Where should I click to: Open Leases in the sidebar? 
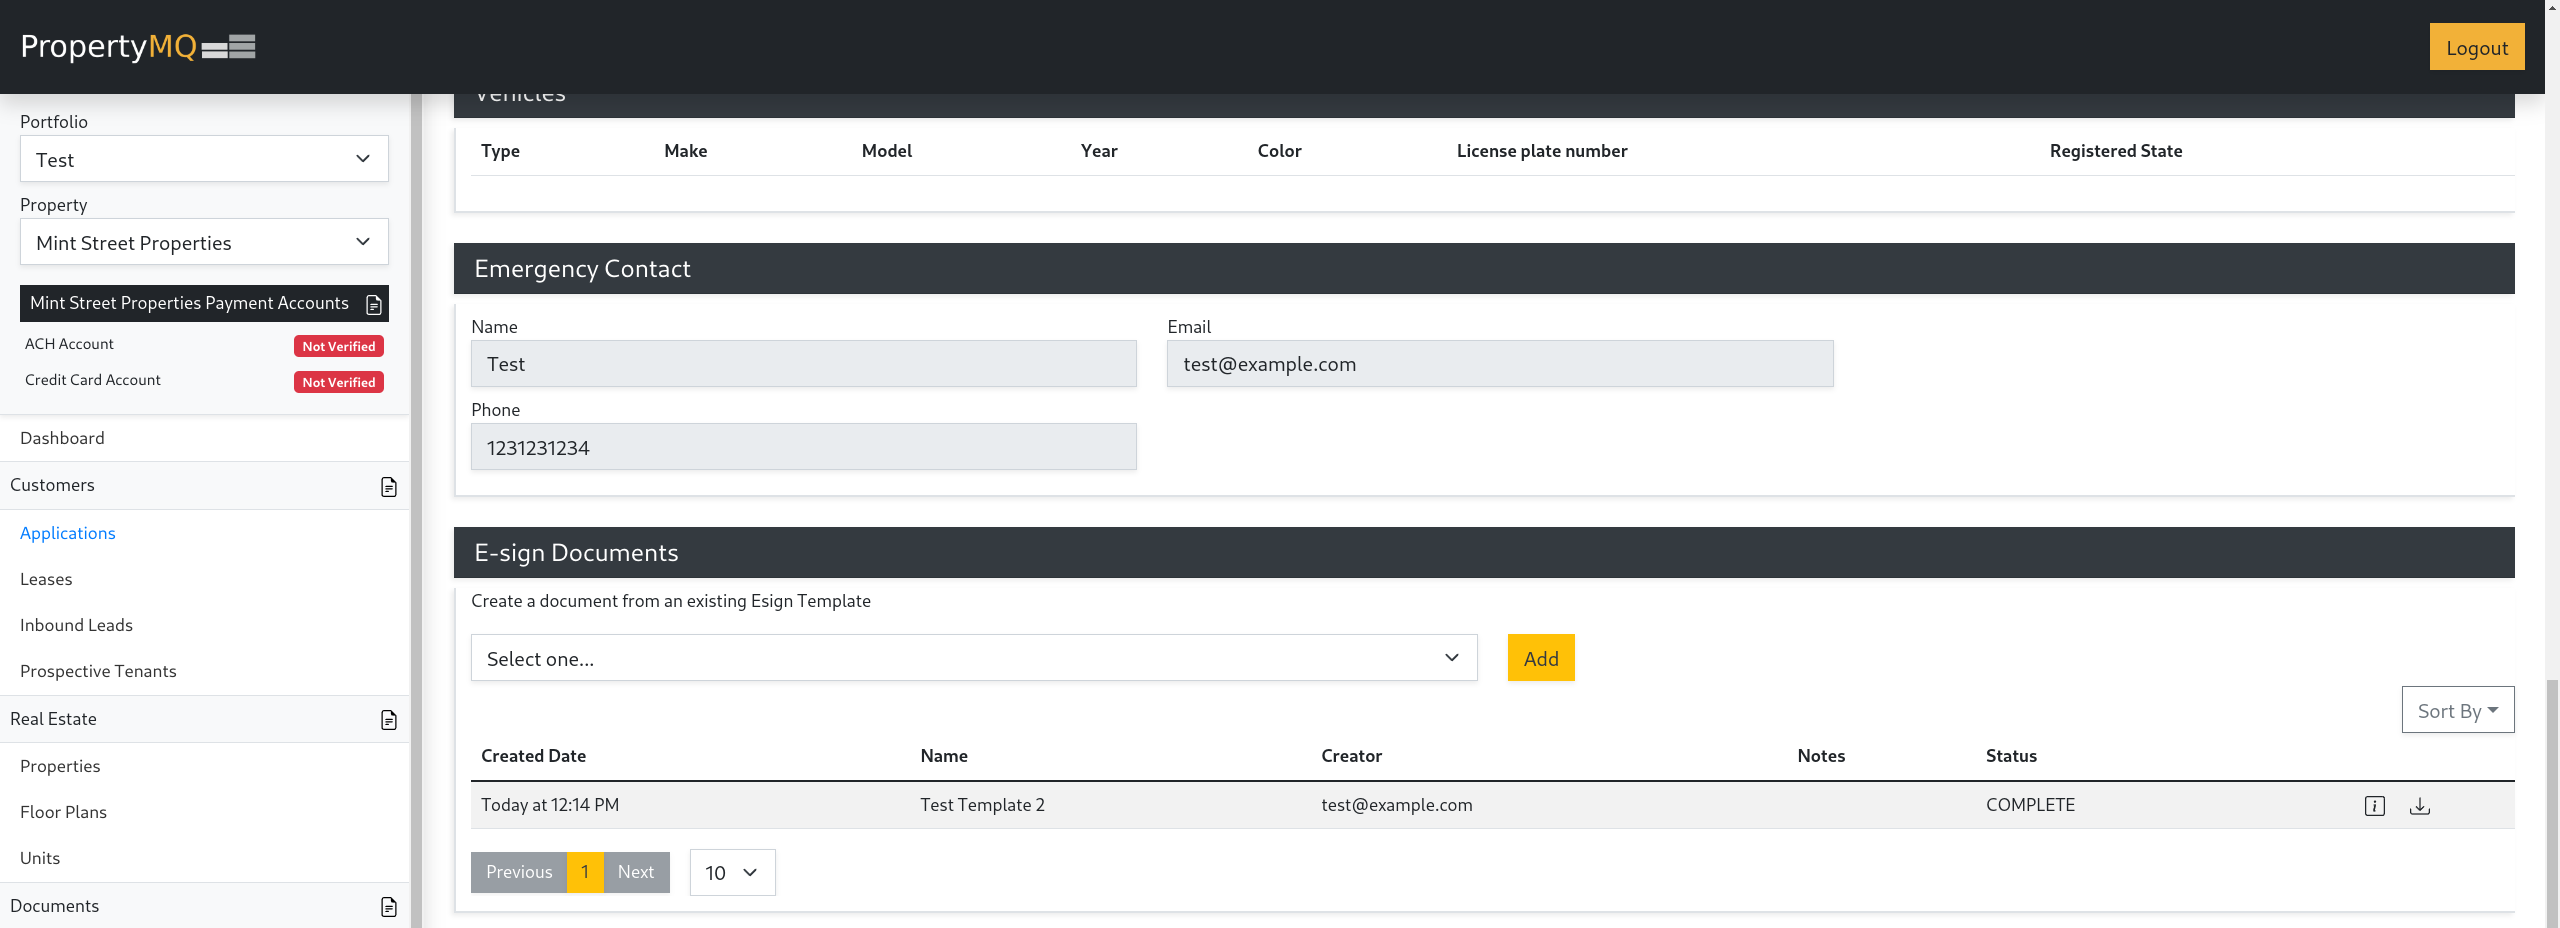46,579
